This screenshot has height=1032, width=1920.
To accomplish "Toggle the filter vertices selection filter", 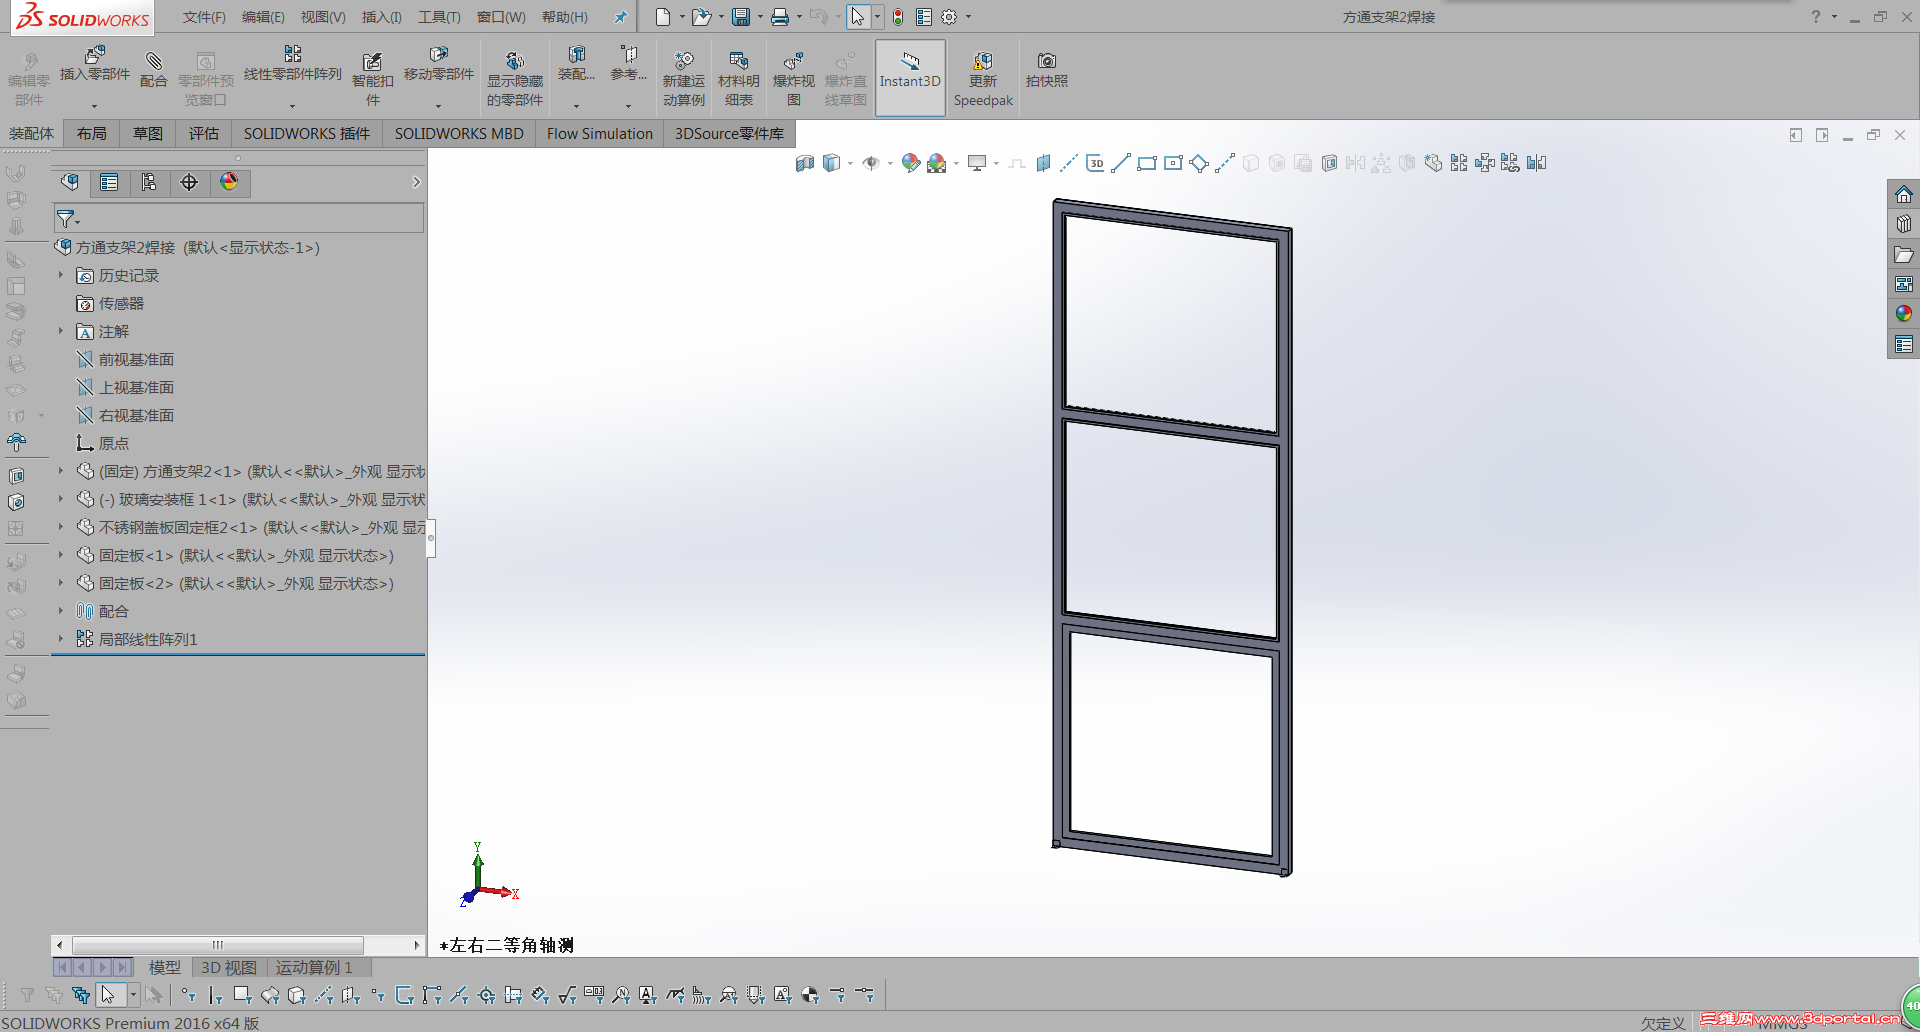I will point(189,995).
